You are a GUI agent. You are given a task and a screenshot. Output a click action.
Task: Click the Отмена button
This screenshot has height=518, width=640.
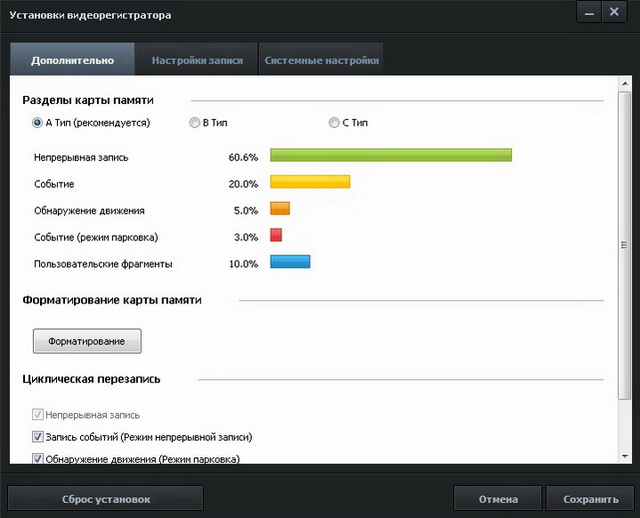pyautogui.click(x=498, y=498)
